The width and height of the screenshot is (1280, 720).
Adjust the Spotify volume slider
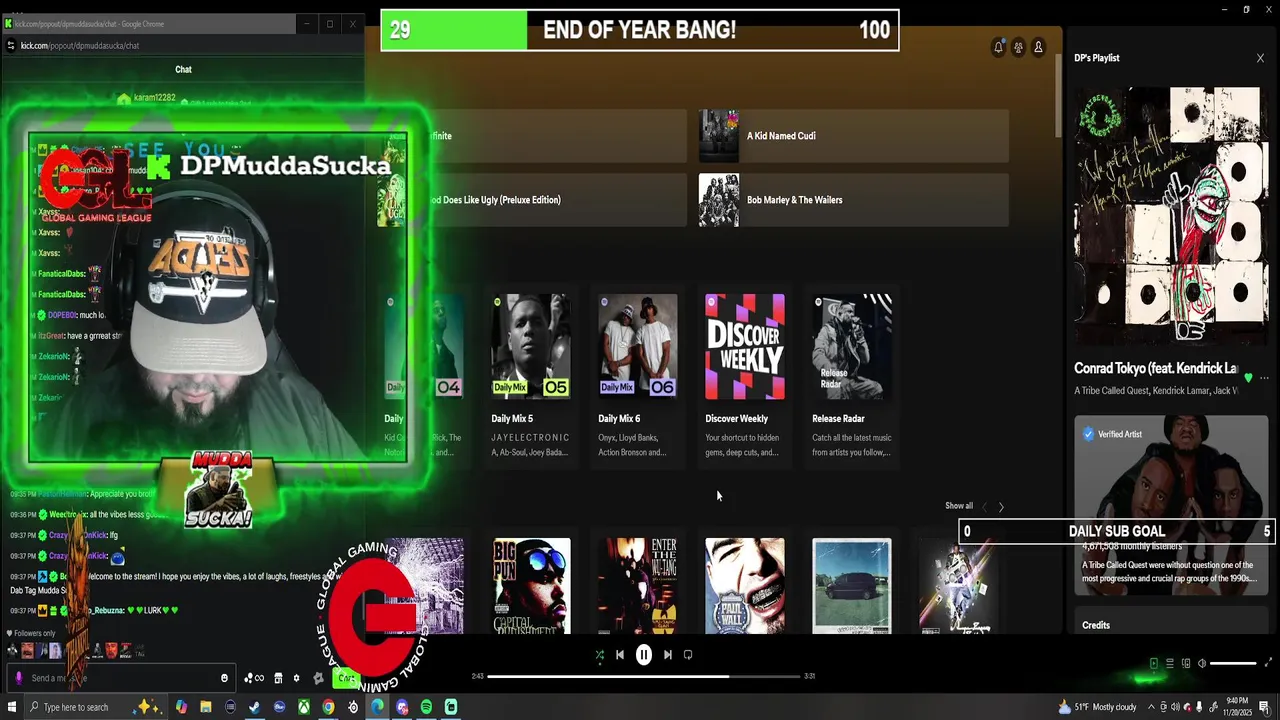click(1233, 663)
